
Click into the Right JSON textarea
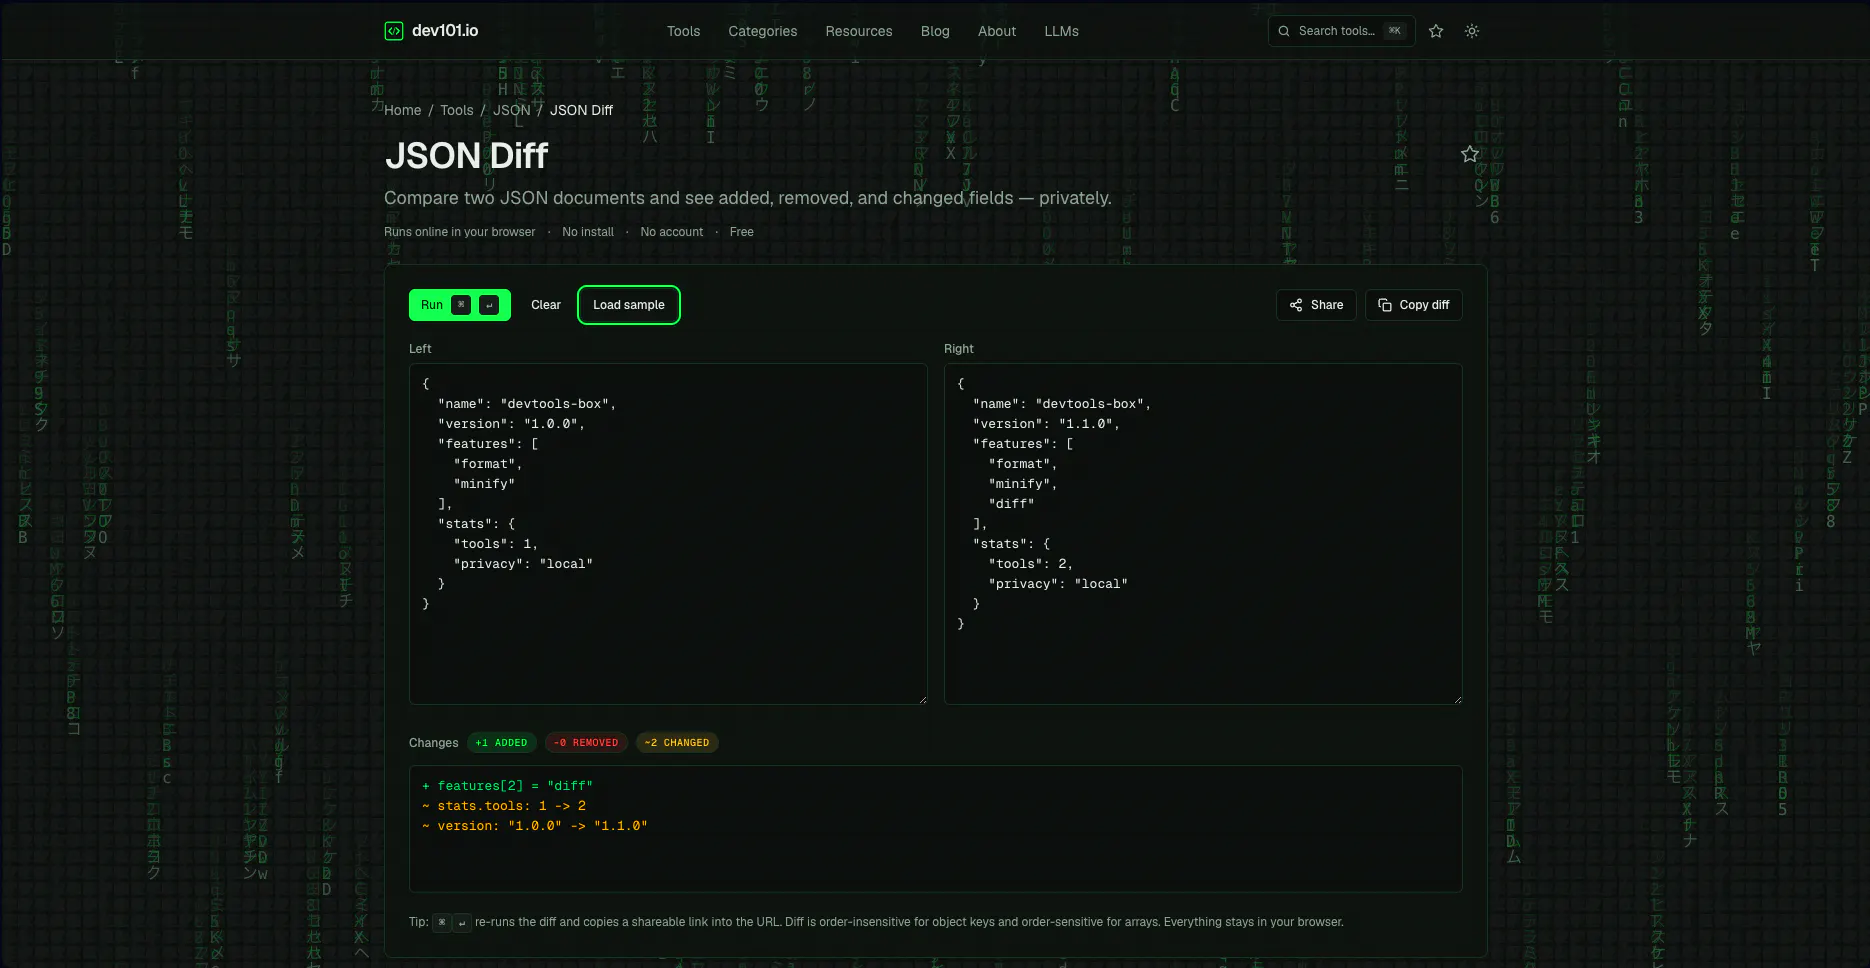point(1203,534)
